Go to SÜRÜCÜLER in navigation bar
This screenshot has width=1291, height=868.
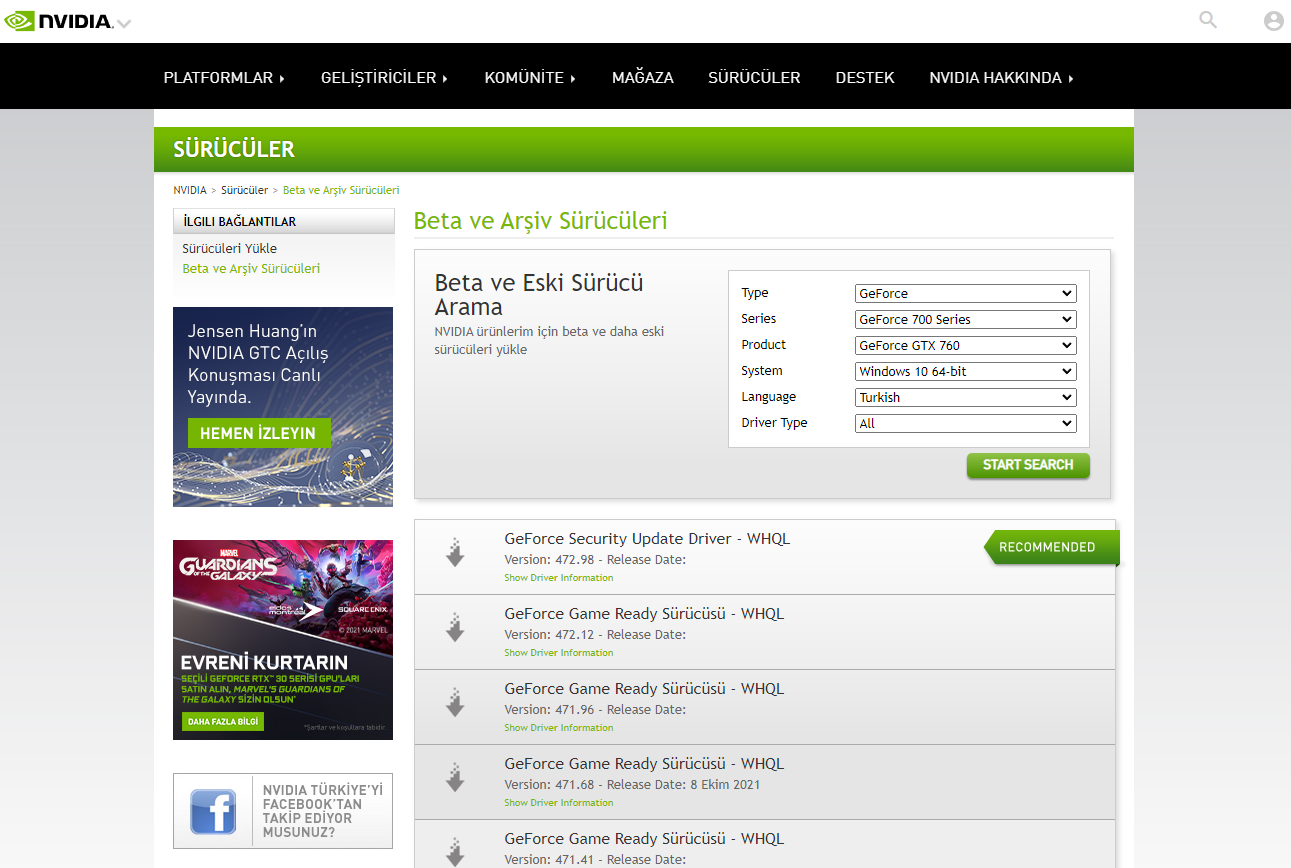pyautogui.click(x=754, y=78)
